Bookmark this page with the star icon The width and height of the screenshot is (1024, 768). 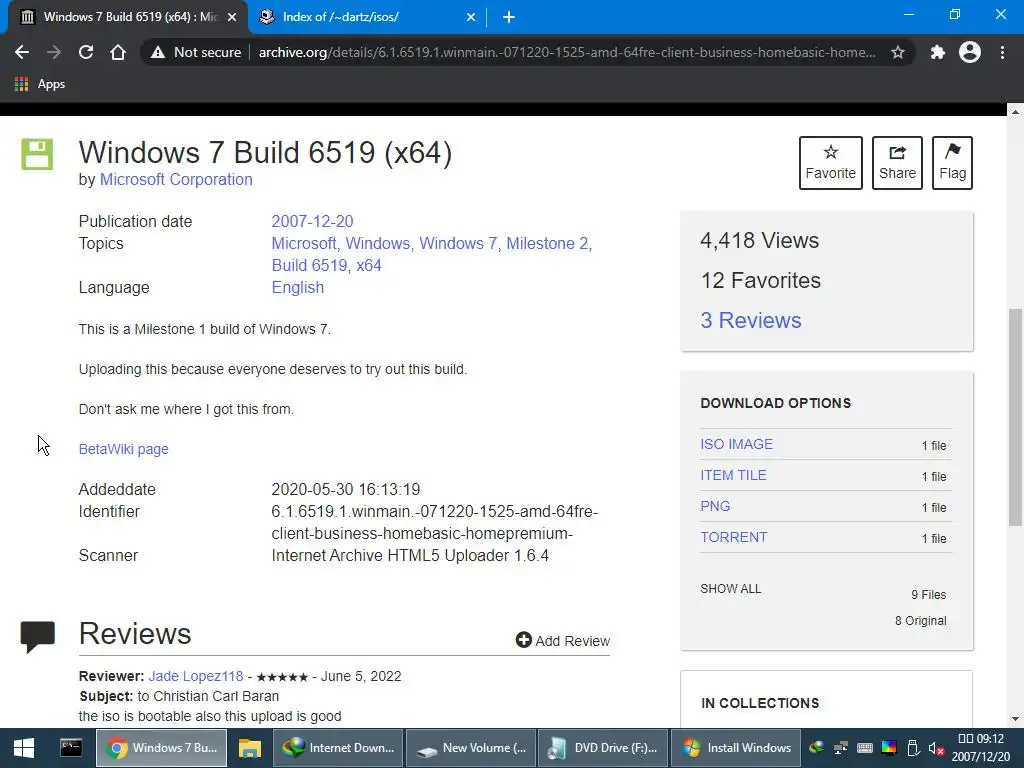pyautogui.click(x=898, y=52)
